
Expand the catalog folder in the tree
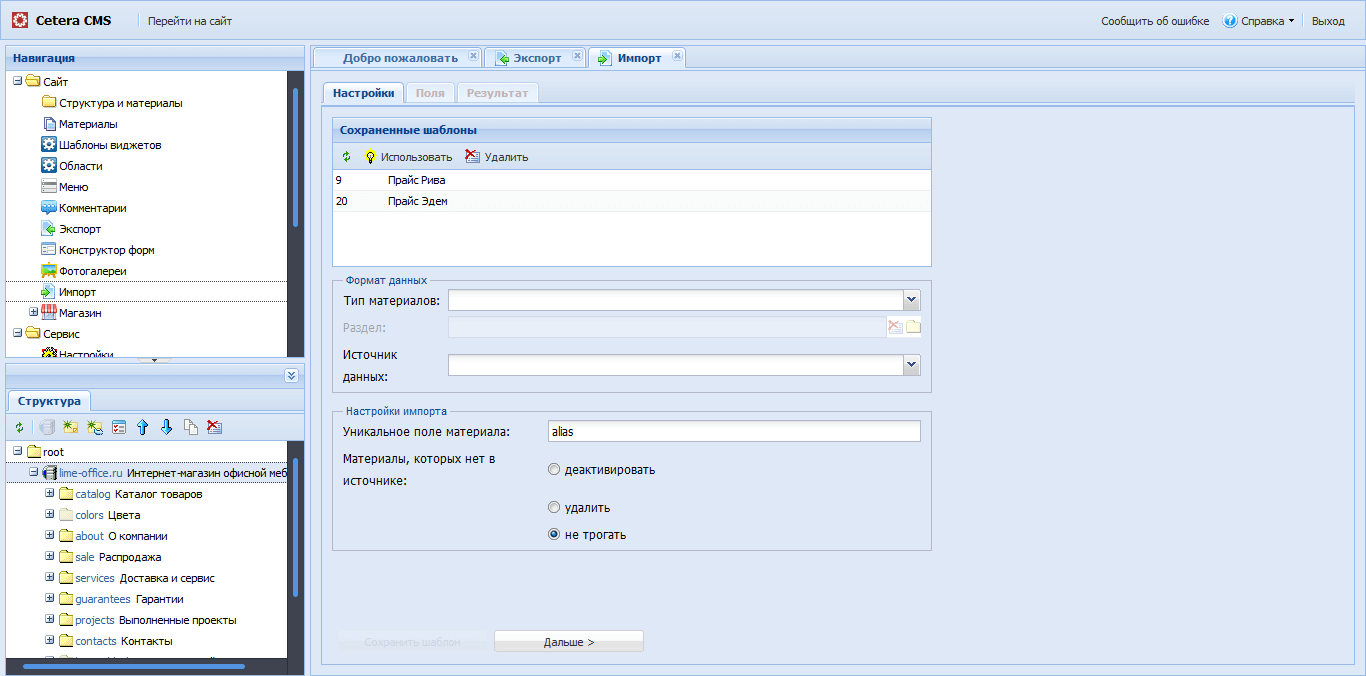point(50,494)
